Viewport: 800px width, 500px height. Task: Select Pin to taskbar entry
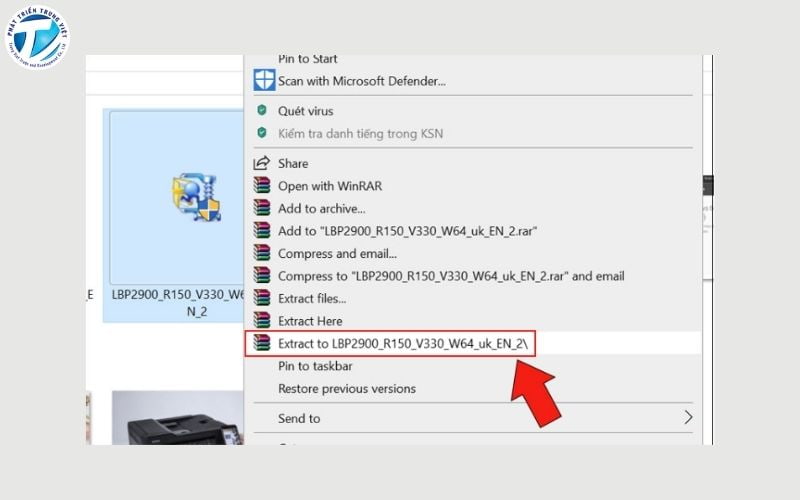coord(315,366)
